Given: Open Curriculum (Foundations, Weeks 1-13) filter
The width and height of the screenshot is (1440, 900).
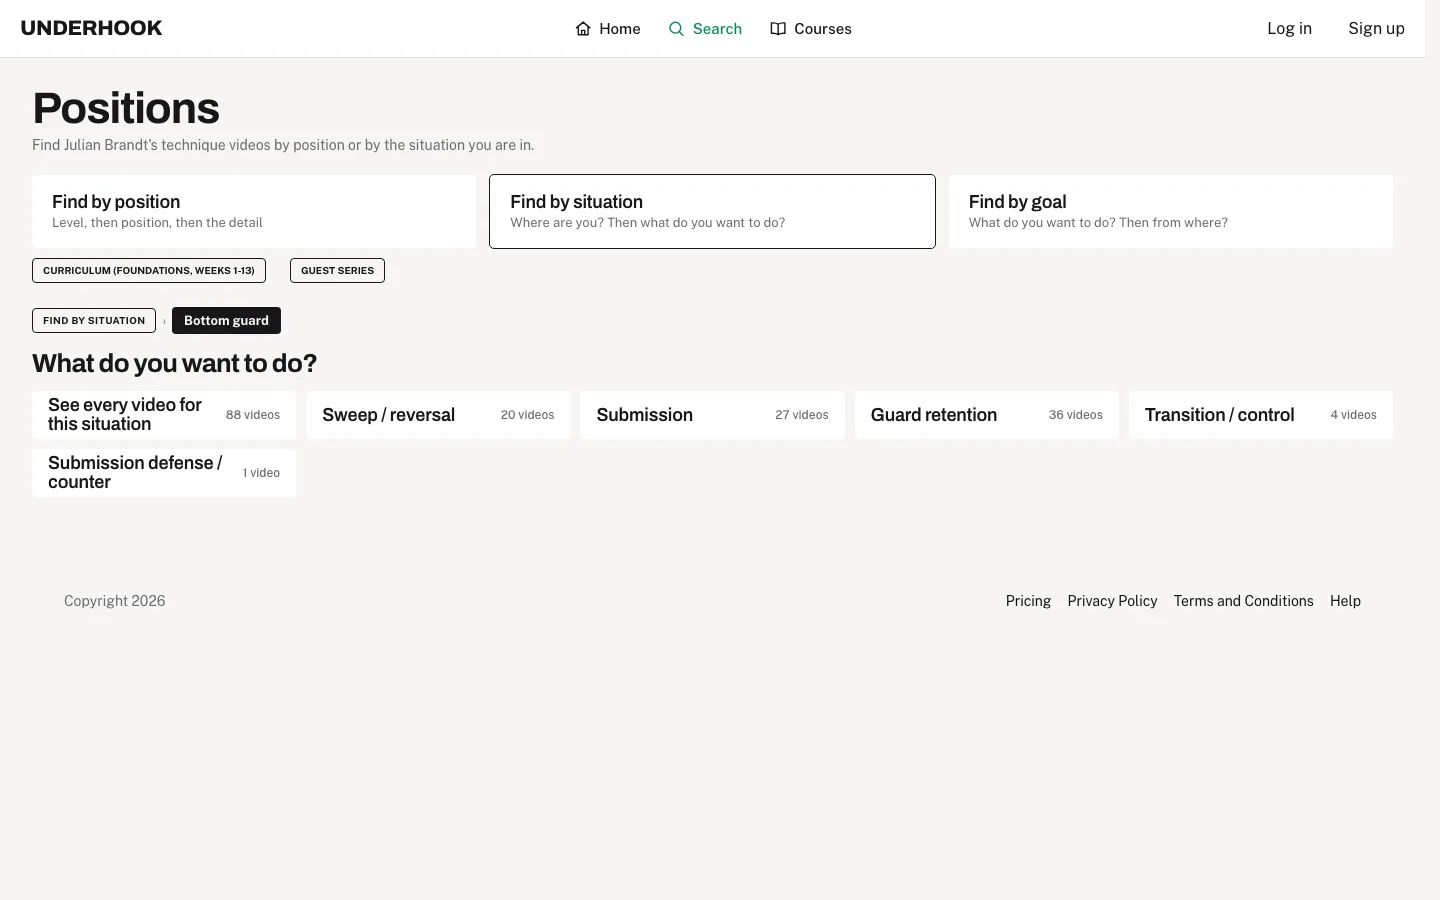Looking at the screenshot, I should 149,270.
